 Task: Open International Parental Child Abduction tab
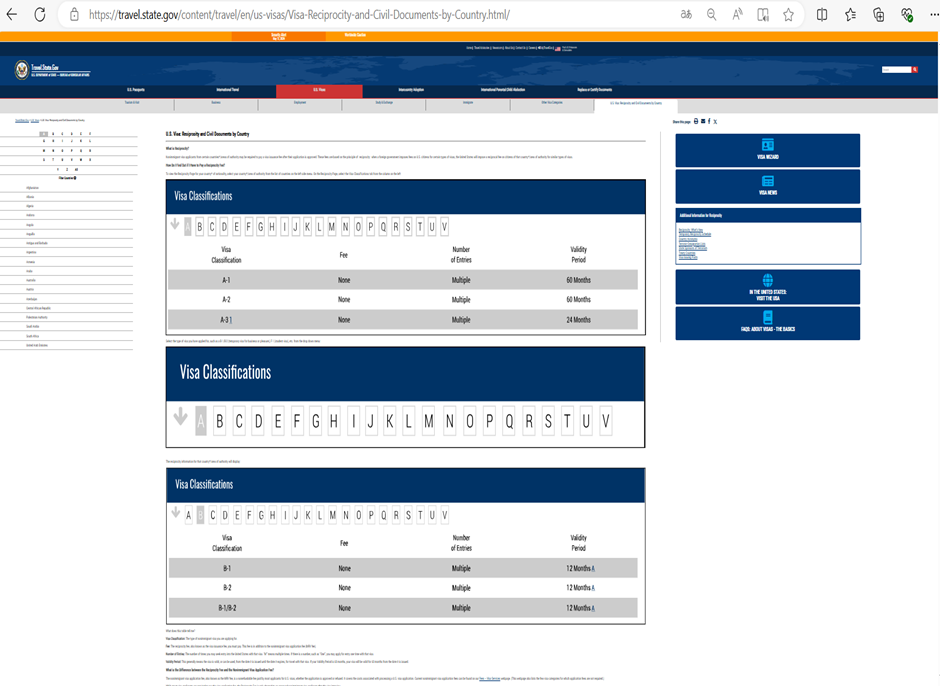pyautogui.click(x=502, y=90)
